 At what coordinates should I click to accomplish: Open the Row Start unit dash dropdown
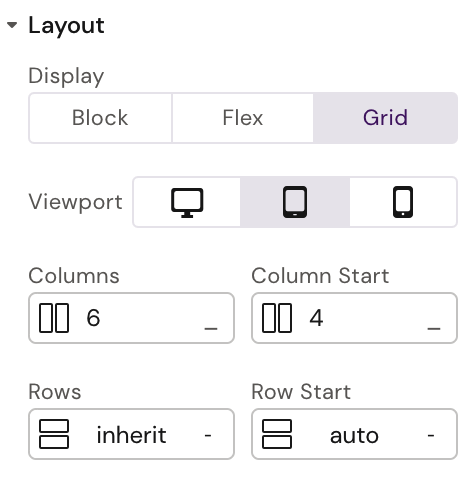point(431,435)
